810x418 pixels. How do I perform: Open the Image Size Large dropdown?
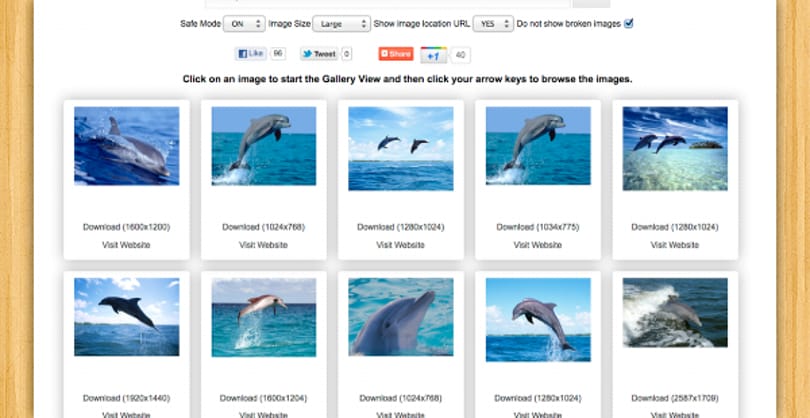click(x=341, y=24)
